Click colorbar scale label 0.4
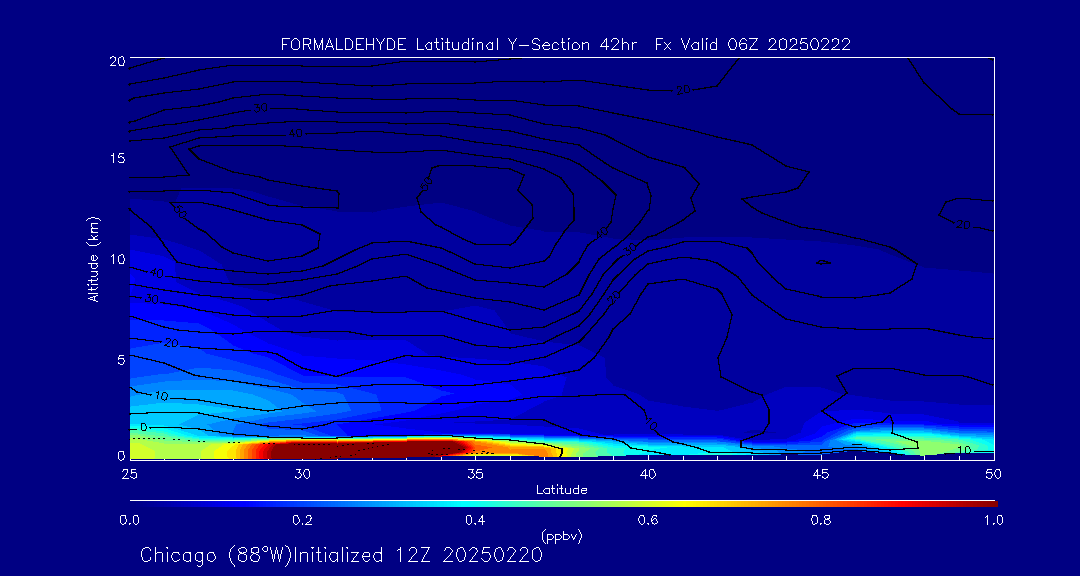This screenshot has height=576, width=1080. [475, 520]
